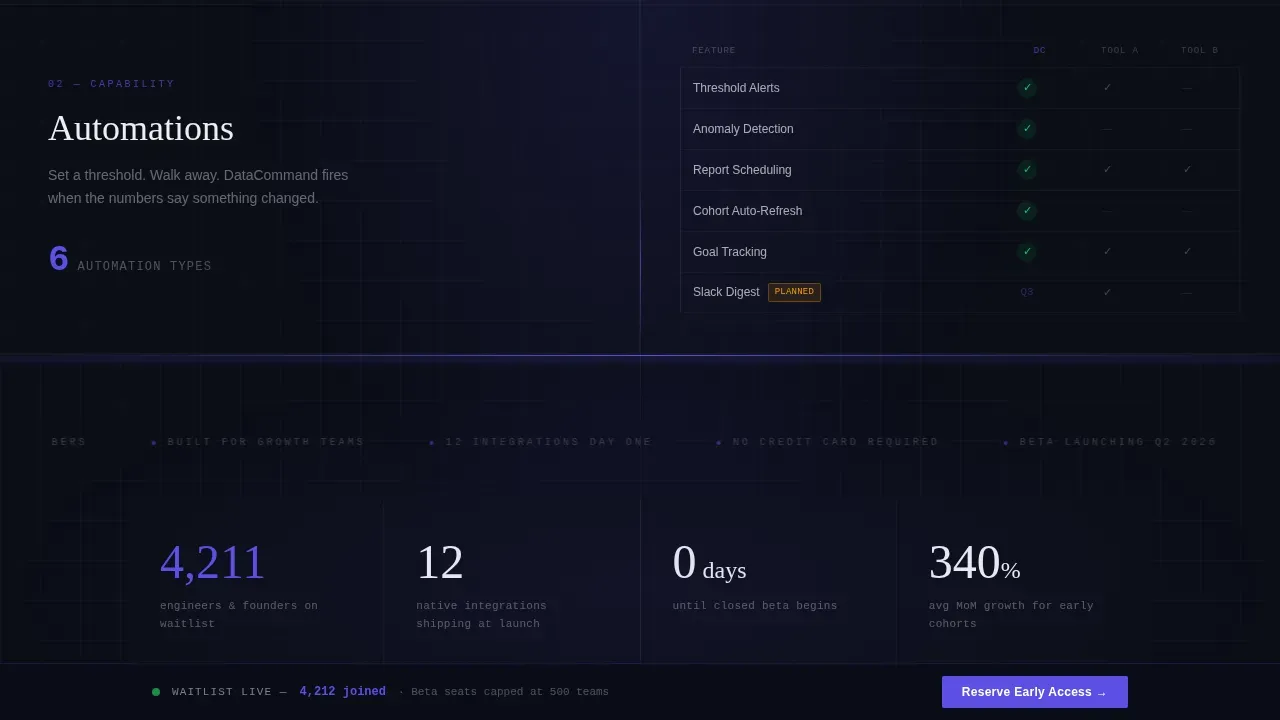Click the Report Scheduling feature name
Screen dimensions: 1280x720
click(742, 170)
